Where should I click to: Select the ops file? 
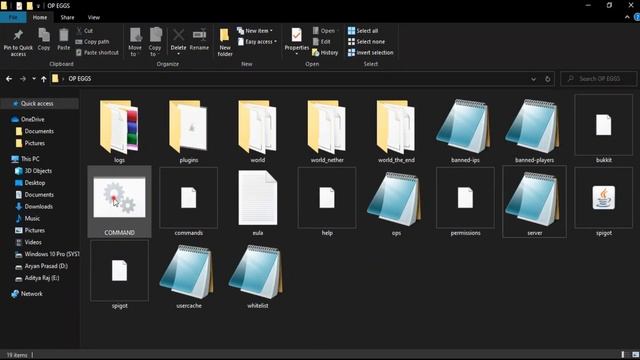[396, 203]
